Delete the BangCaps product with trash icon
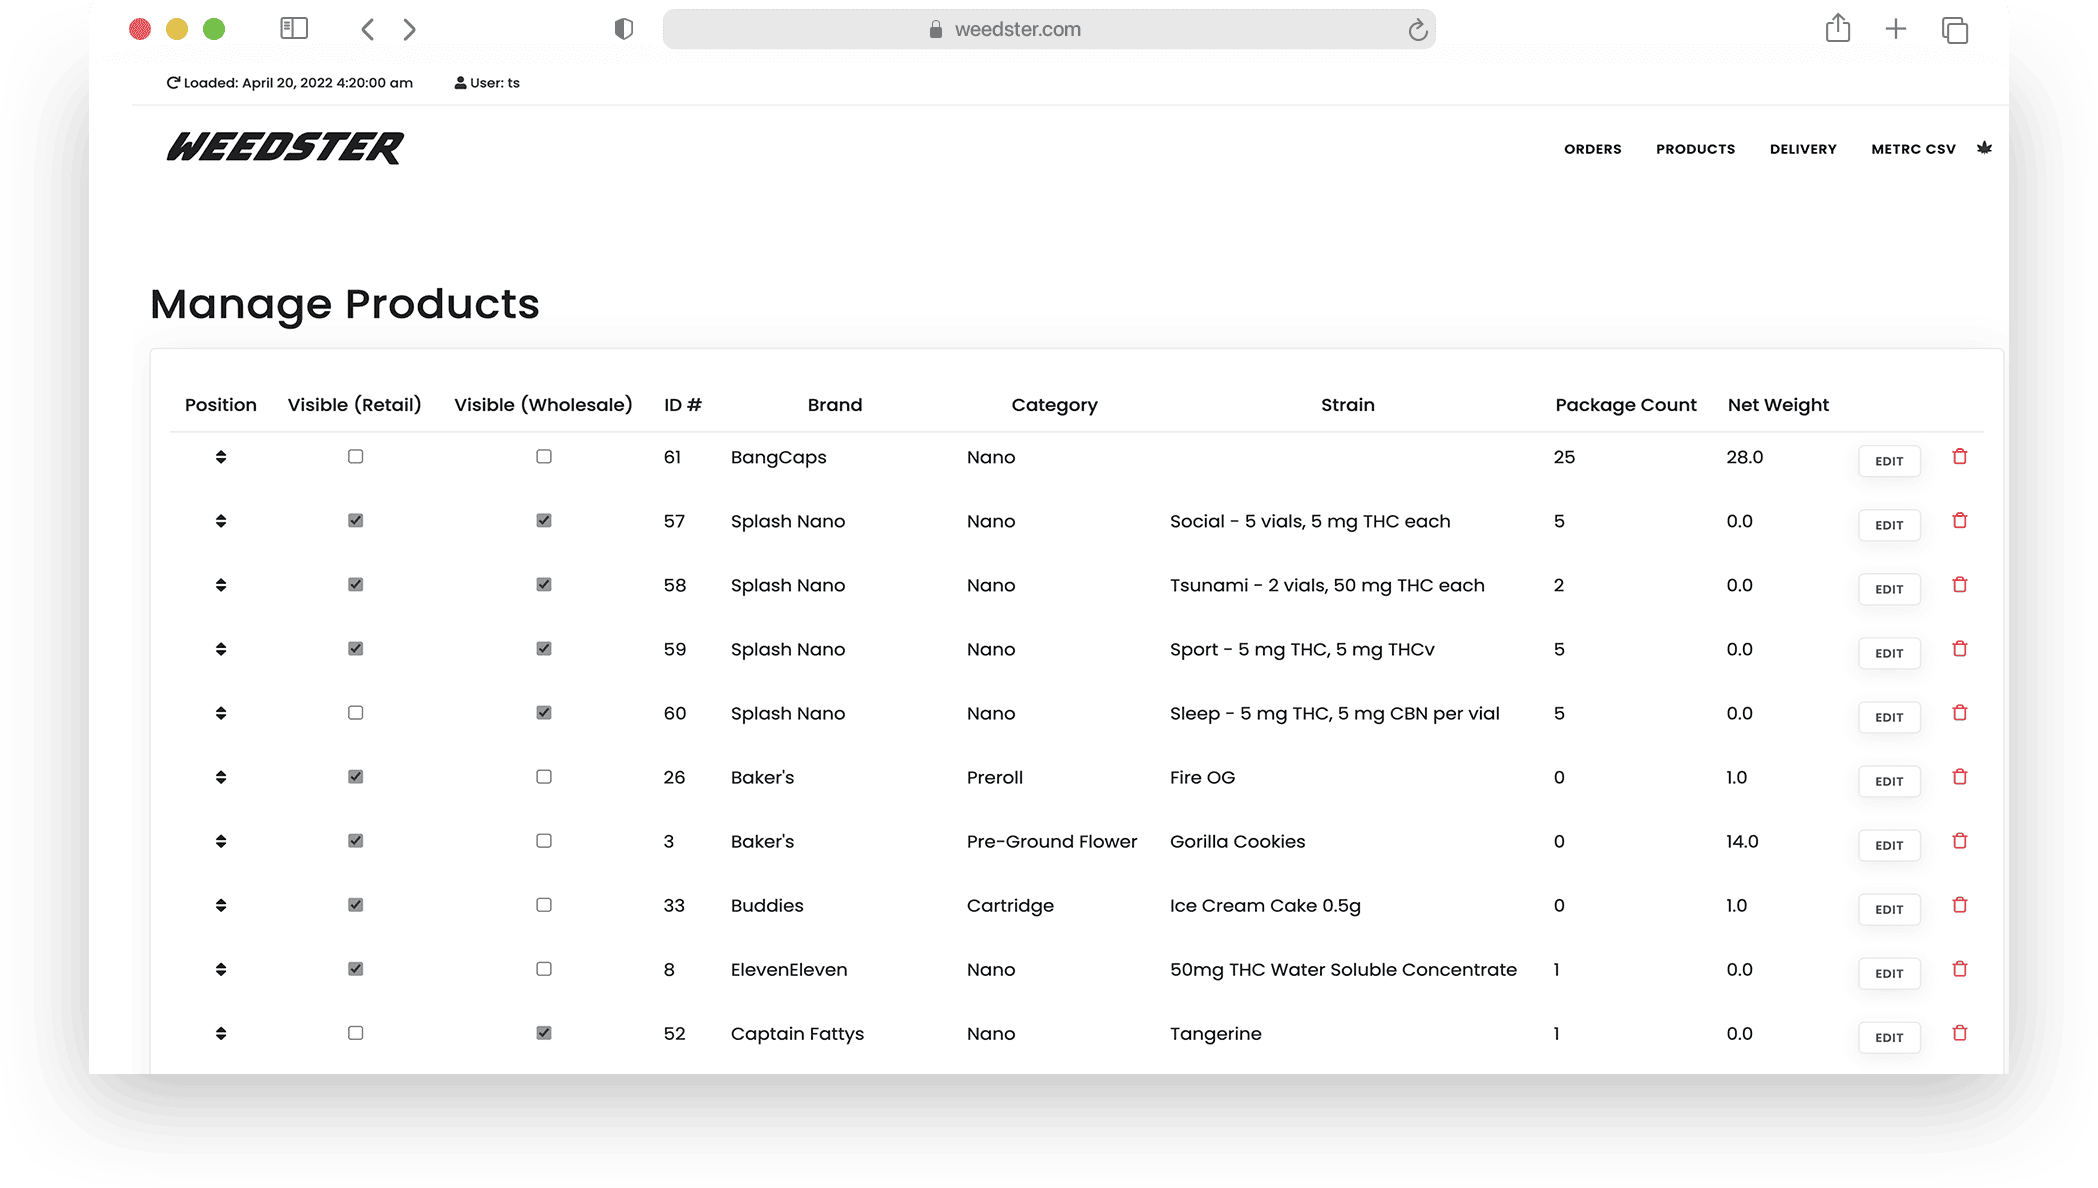This screenshot has height=1188, width=2098. [x=1959, y=457]
